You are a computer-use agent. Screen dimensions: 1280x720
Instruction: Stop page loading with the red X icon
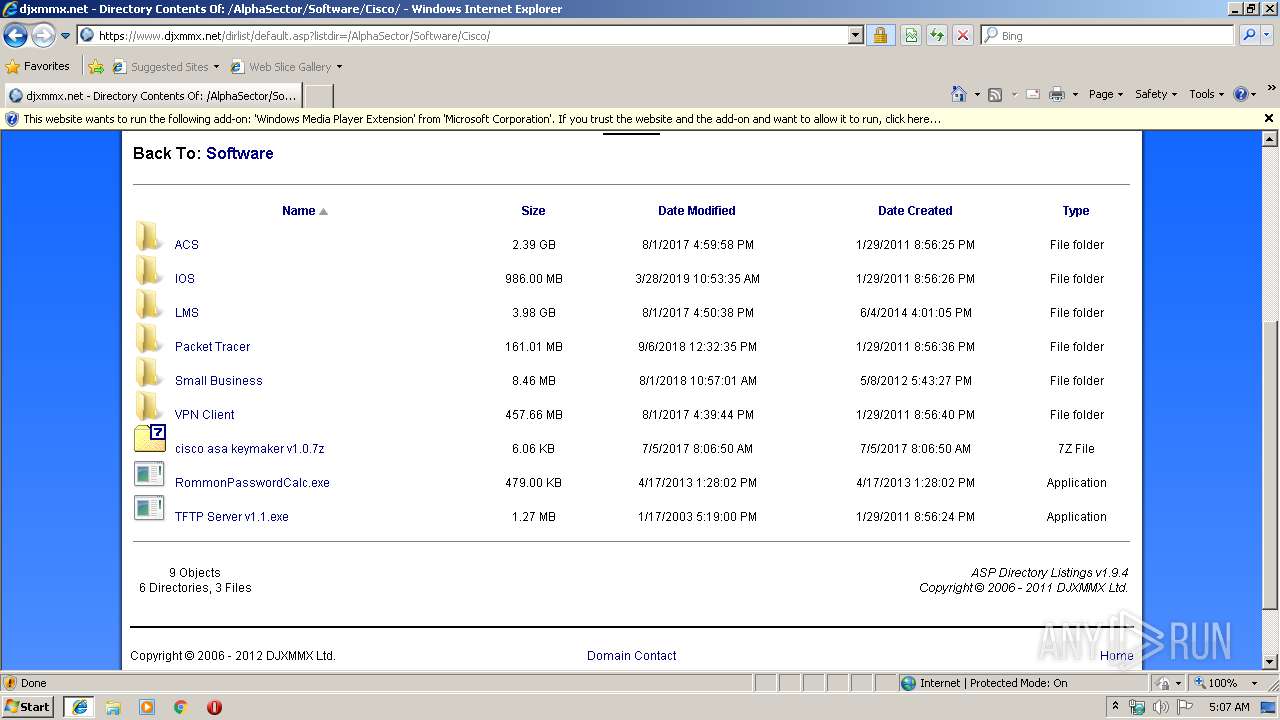tap(963, 36)
